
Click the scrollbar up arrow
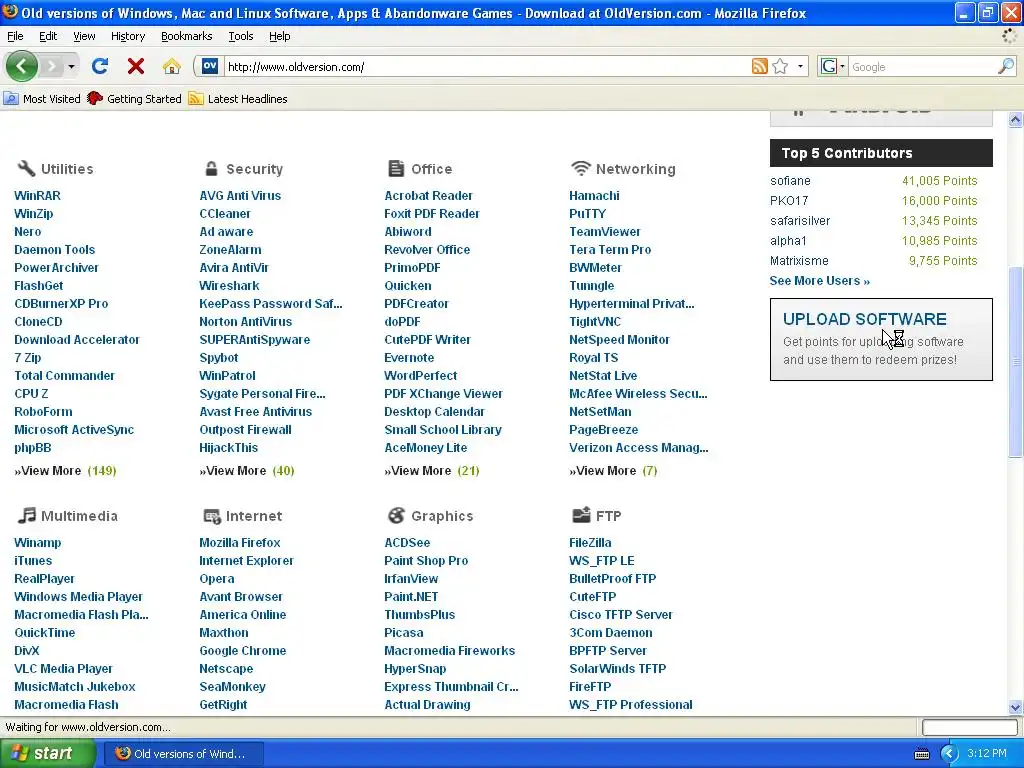click(x=1015, y=119)
